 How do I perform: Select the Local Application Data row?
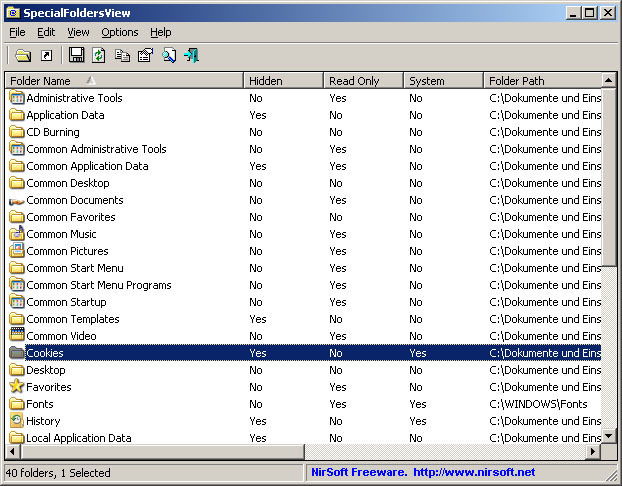click(305, 438)
